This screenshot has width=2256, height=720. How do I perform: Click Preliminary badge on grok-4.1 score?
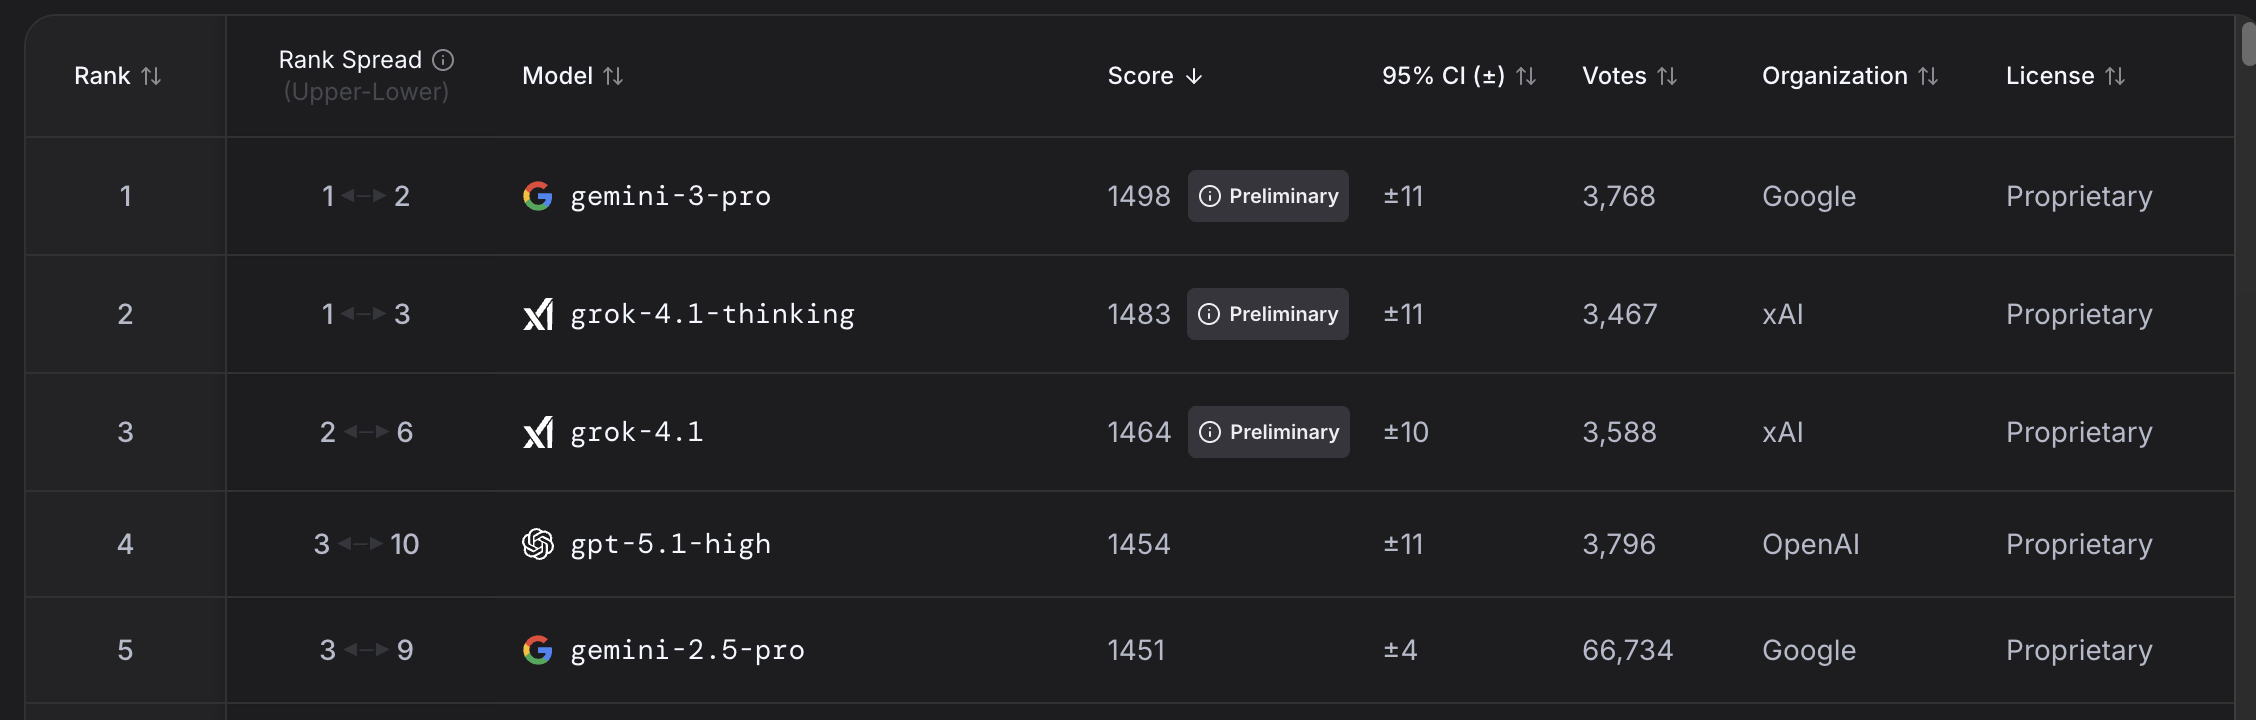pos(1268,432)
